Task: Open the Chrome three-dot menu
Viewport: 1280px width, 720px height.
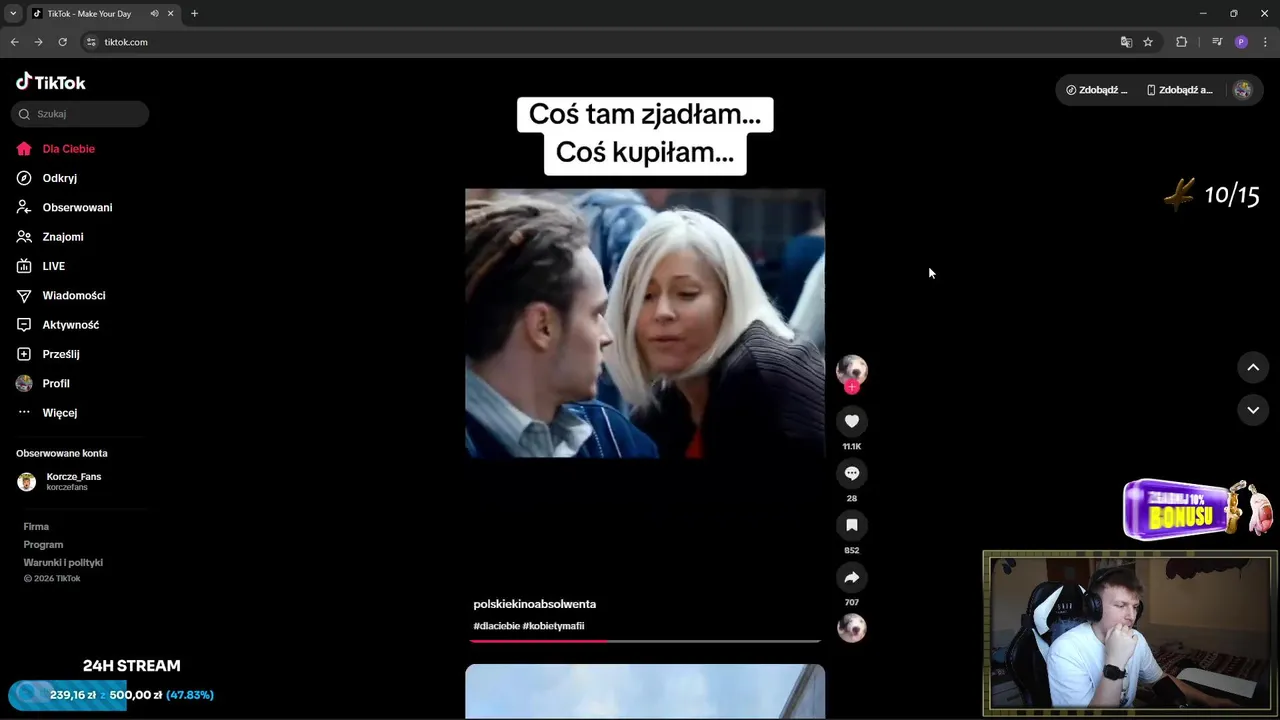Action: (1265, 42)
